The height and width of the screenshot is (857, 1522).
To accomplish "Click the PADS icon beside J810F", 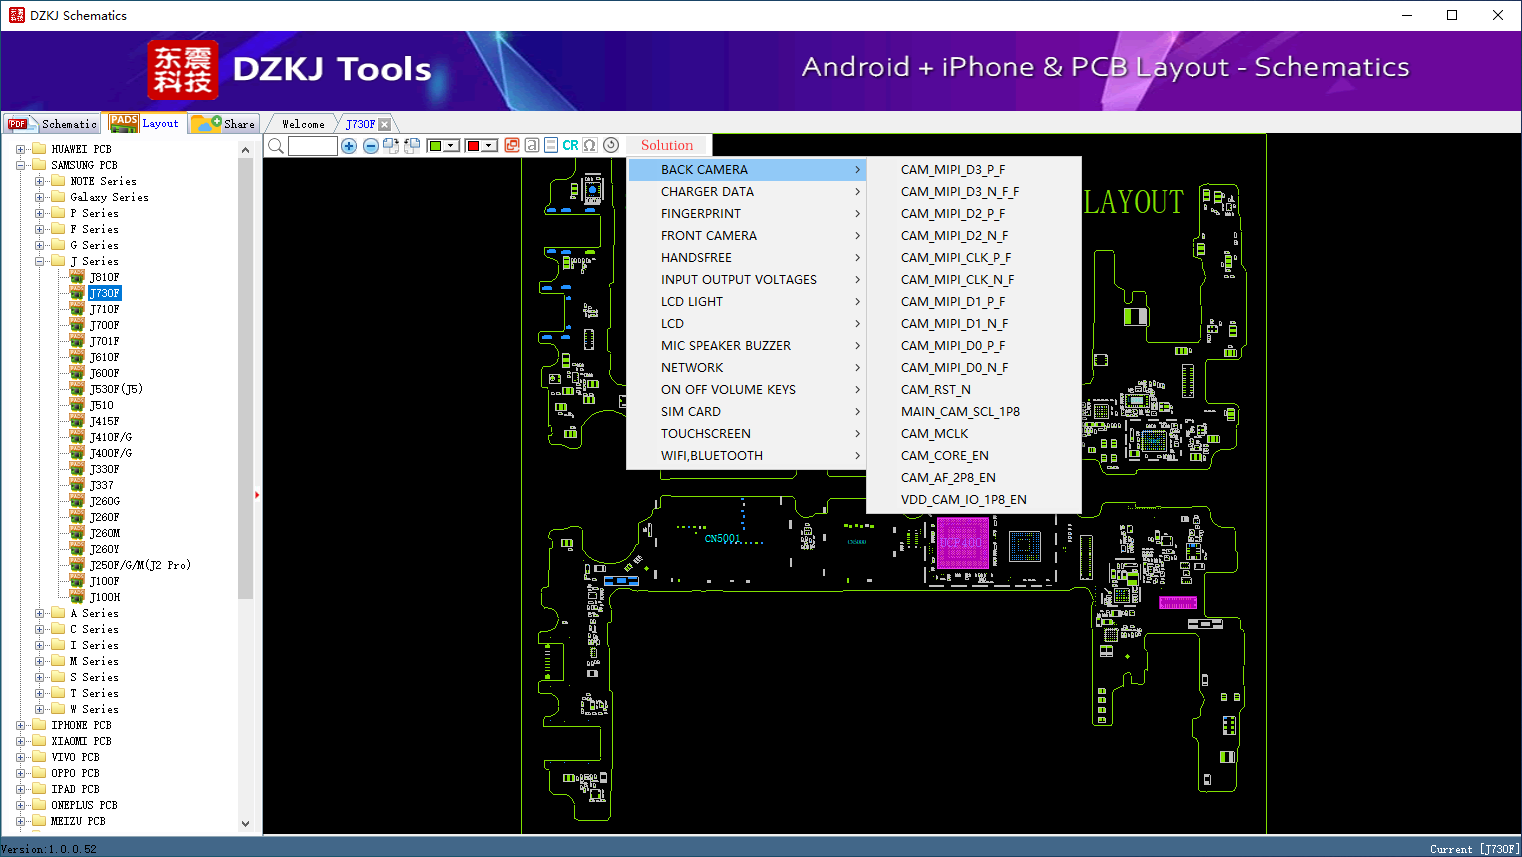I will pos(77,277).
